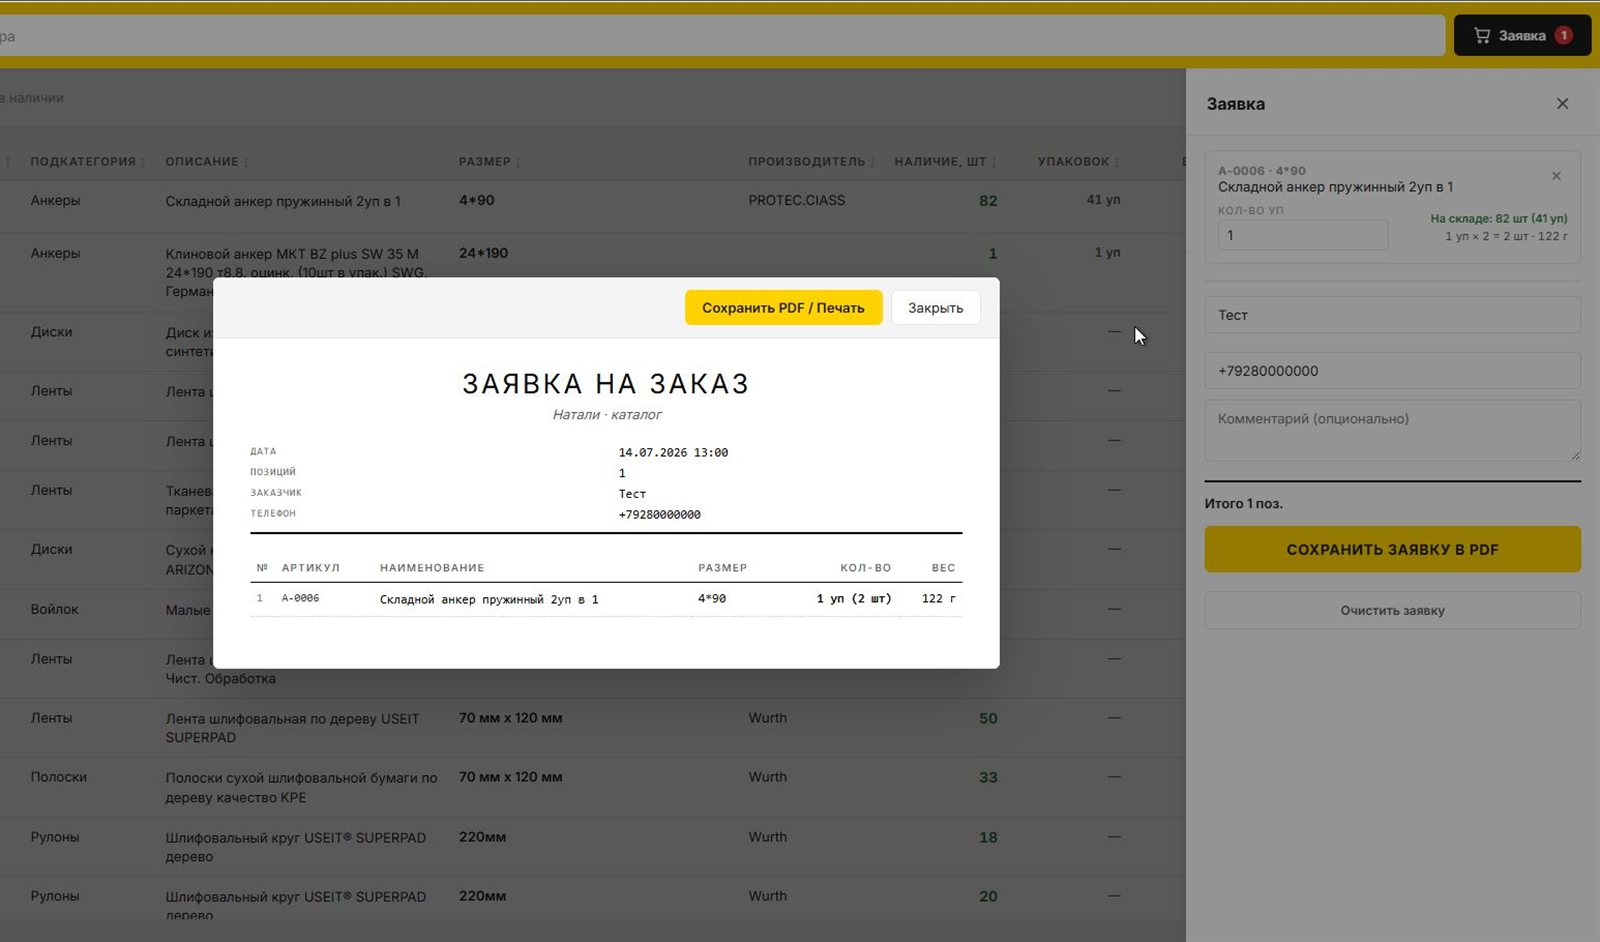1600x942 pixels.
Task: Click the Закрыть button in the dialog
Action: pos(935,308)
